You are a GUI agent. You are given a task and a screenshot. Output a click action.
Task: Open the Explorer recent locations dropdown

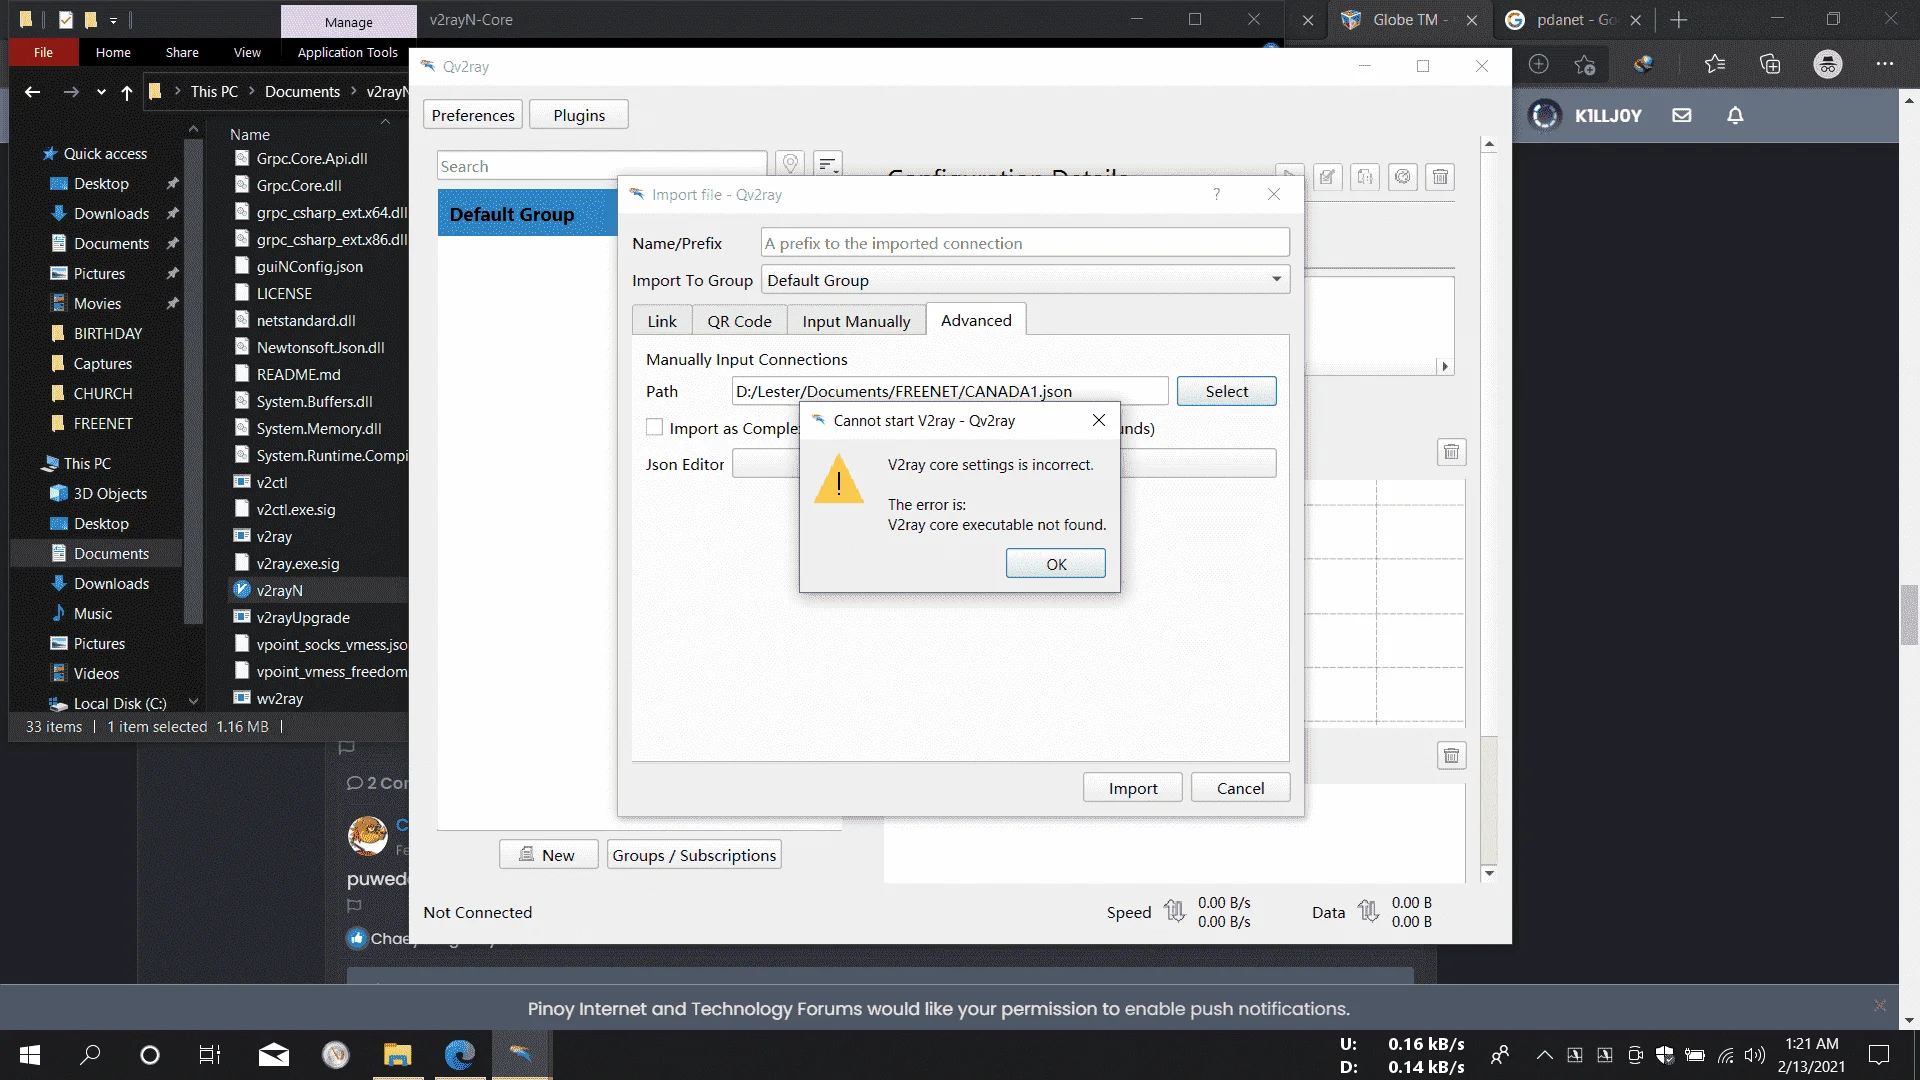click(x=101, y=92)
